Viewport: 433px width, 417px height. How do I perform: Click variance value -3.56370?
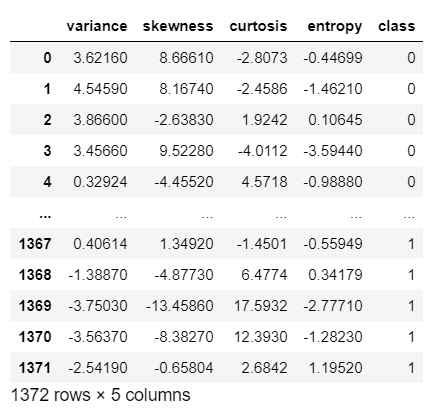[98, 337]
